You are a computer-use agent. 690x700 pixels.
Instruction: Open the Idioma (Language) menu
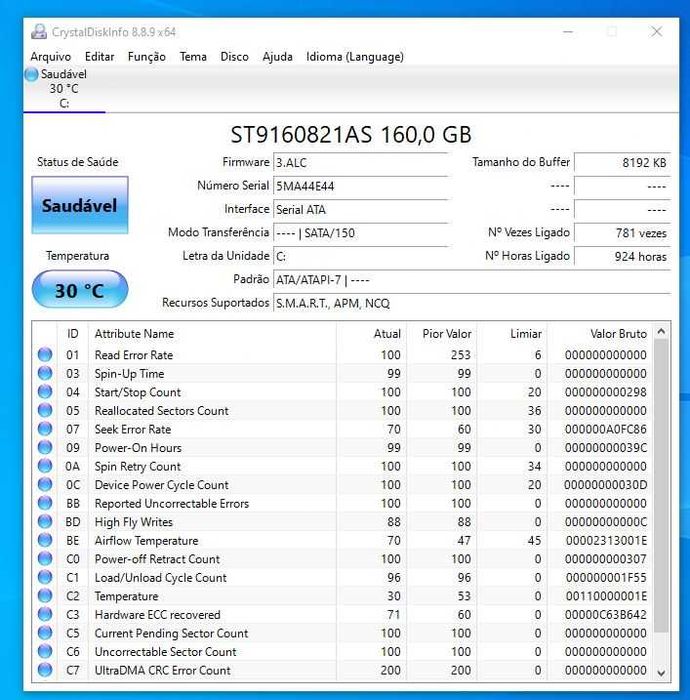[x=355, y=57]
